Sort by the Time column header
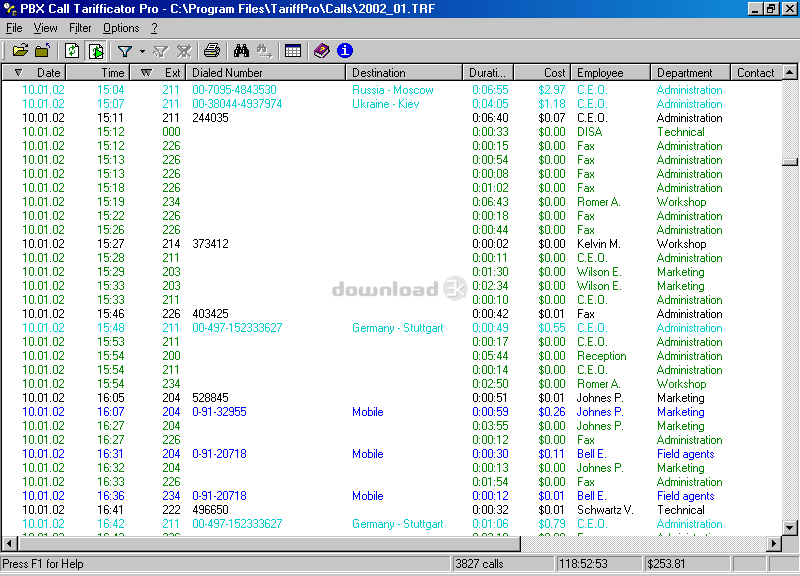This screenshot has width=800, height=576. point(98,72)
